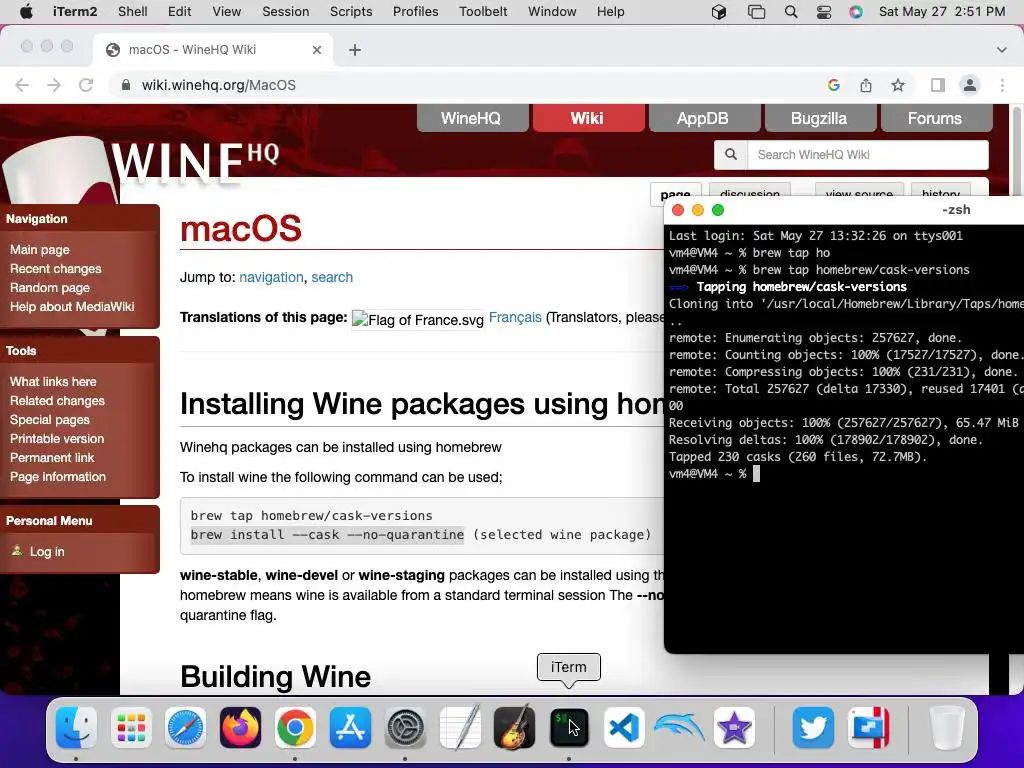Click Log in under Personal Menu
Screen dimensions: 1024x768
(47, 552)
